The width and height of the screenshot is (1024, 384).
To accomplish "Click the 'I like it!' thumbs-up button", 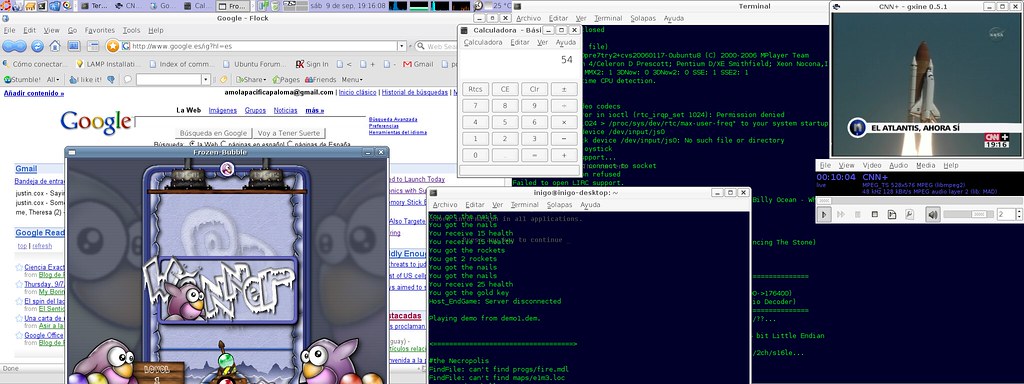I will pyautogui.click(x=86, y=80).
